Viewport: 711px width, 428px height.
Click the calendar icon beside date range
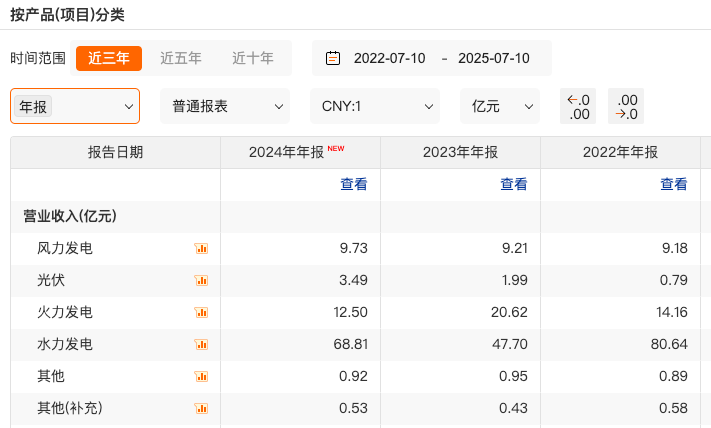pyautogui.click(x=333, y=58)
